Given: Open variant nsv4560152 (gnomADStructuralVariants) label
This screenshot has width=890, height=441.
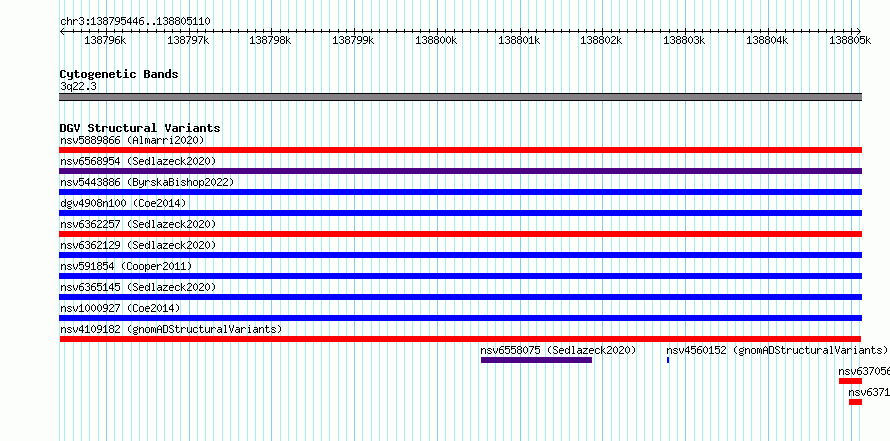Looking at the screenshot, I should [x=776, y=350].
